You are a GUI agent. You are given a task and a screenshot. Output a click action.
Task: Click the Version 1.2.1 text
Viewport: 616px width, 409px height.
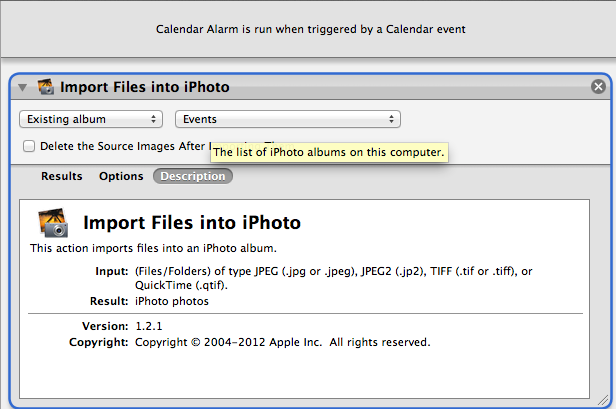pos(122,326)
